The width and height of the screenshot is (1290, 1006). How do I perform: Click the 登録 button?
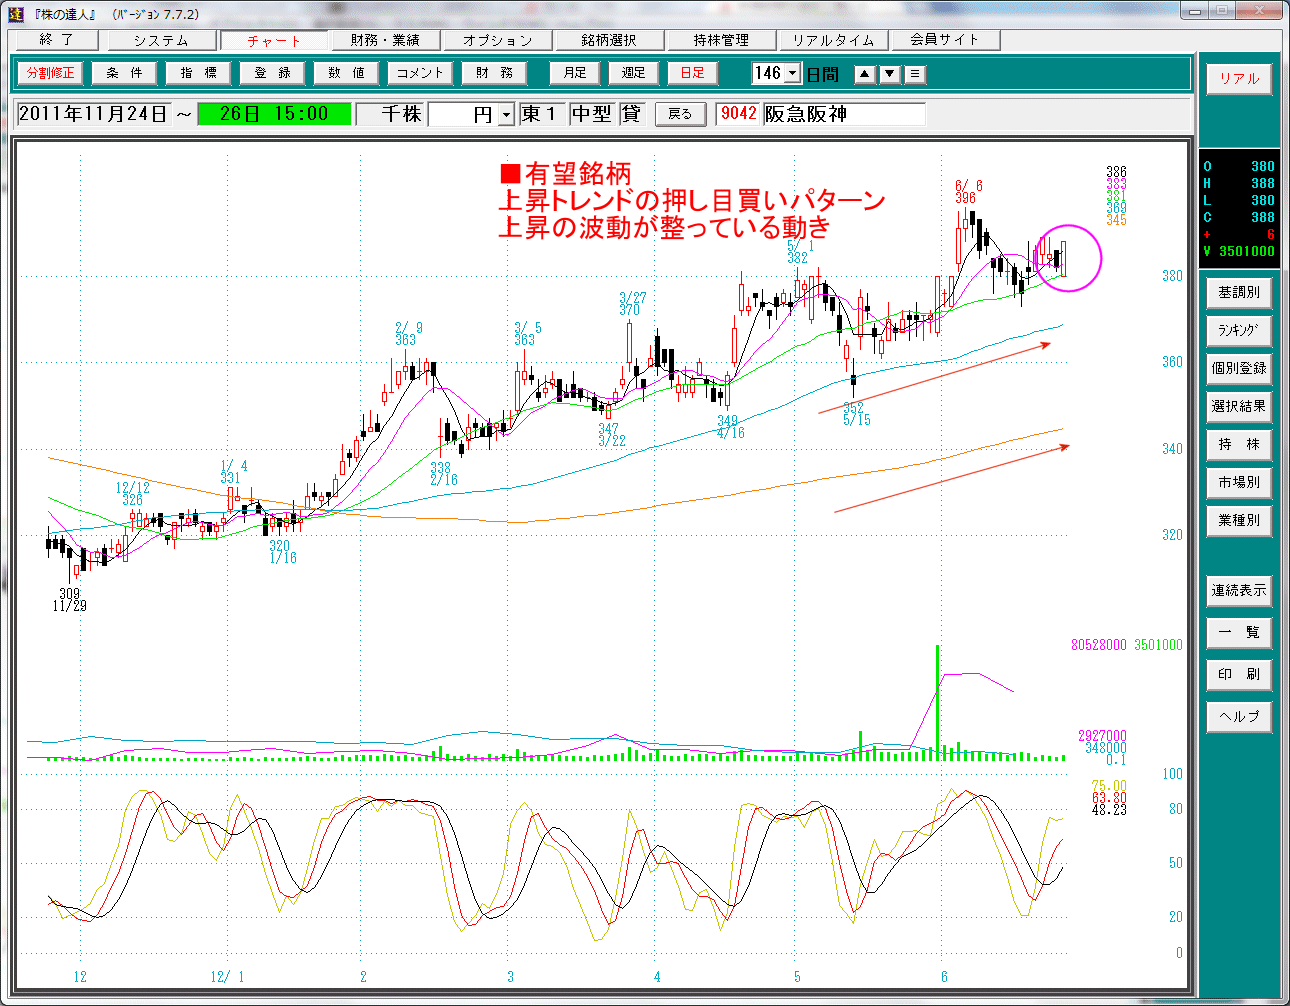pyautogui.click(x=272, y=73)
